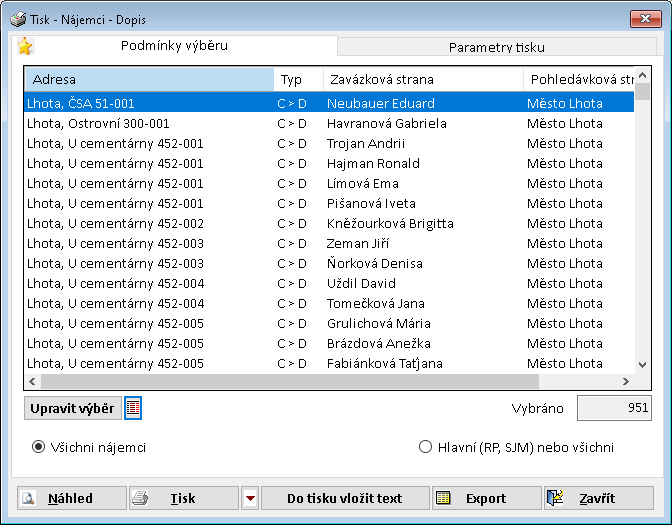Click Upravit výběr button
This screenshot has height=525, width=672.
pos(71,408)
